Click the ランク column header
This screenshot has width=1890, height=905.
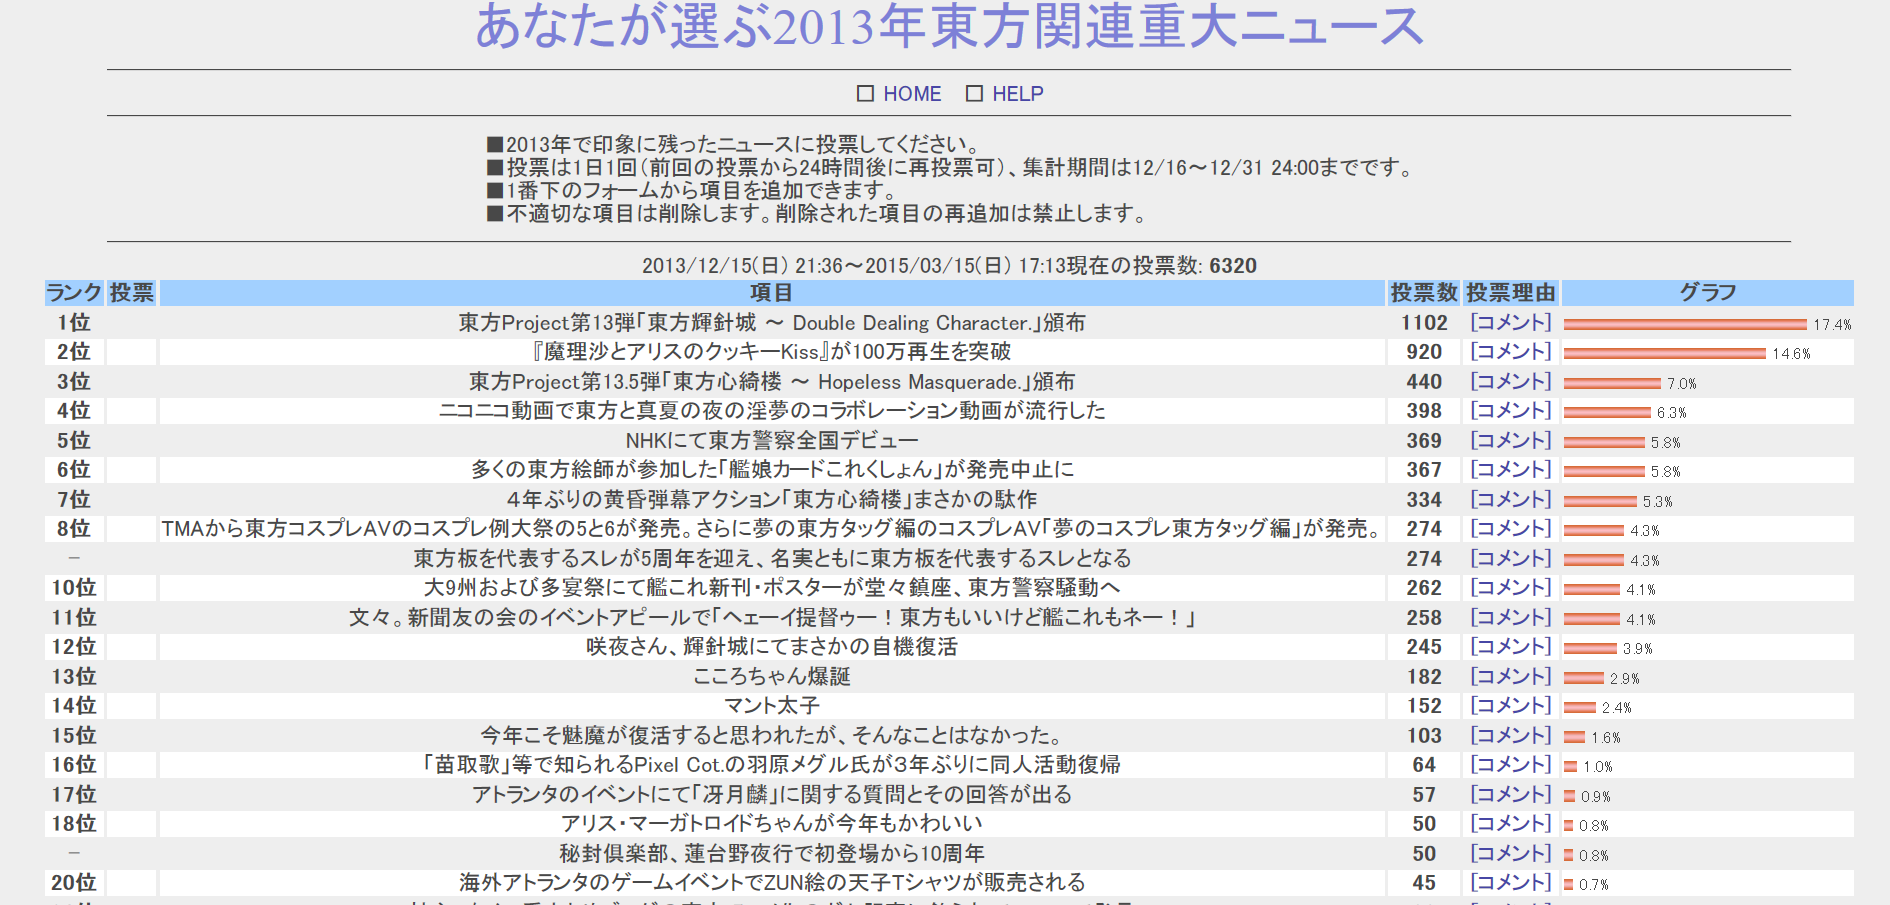click(x=74, y=293)
